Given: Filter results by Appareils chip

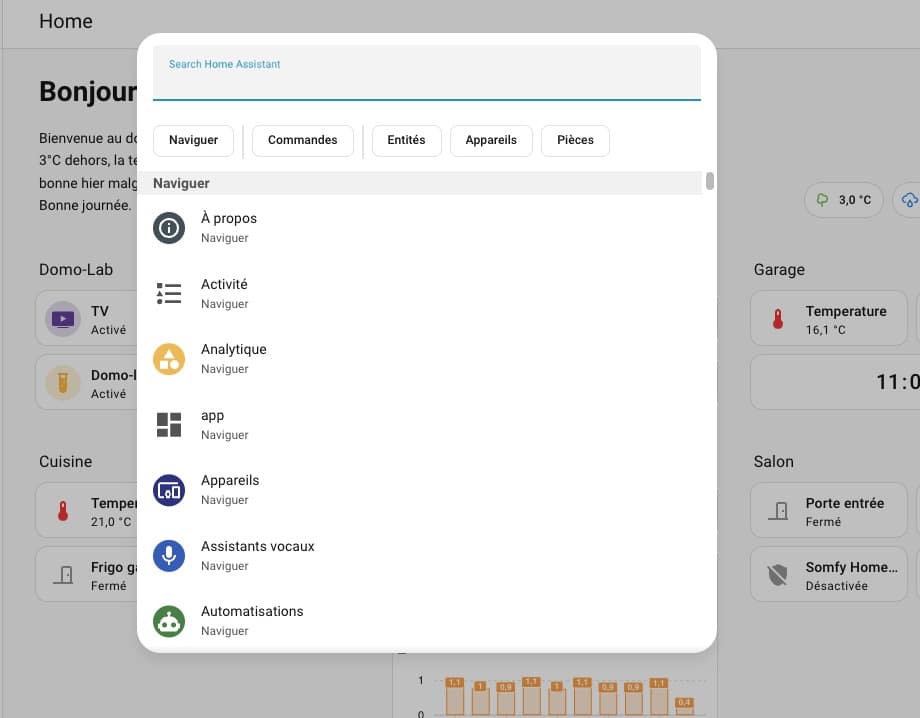Looking at the screenshot, I should pyautogui.click(x=491, y=140).
